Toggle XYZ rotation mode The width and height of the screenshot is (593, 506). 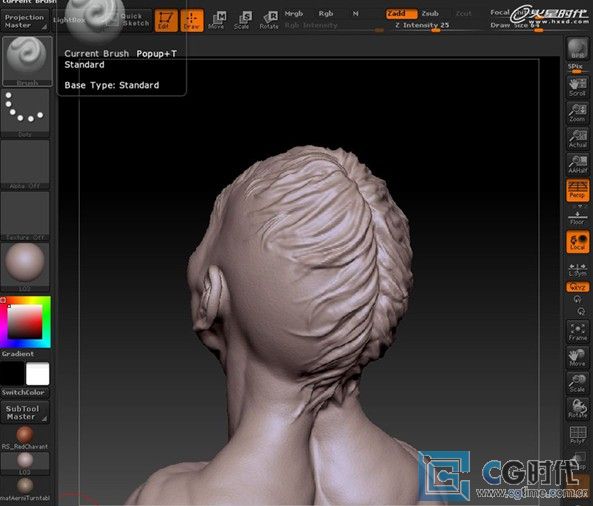(x=577, y=287)
